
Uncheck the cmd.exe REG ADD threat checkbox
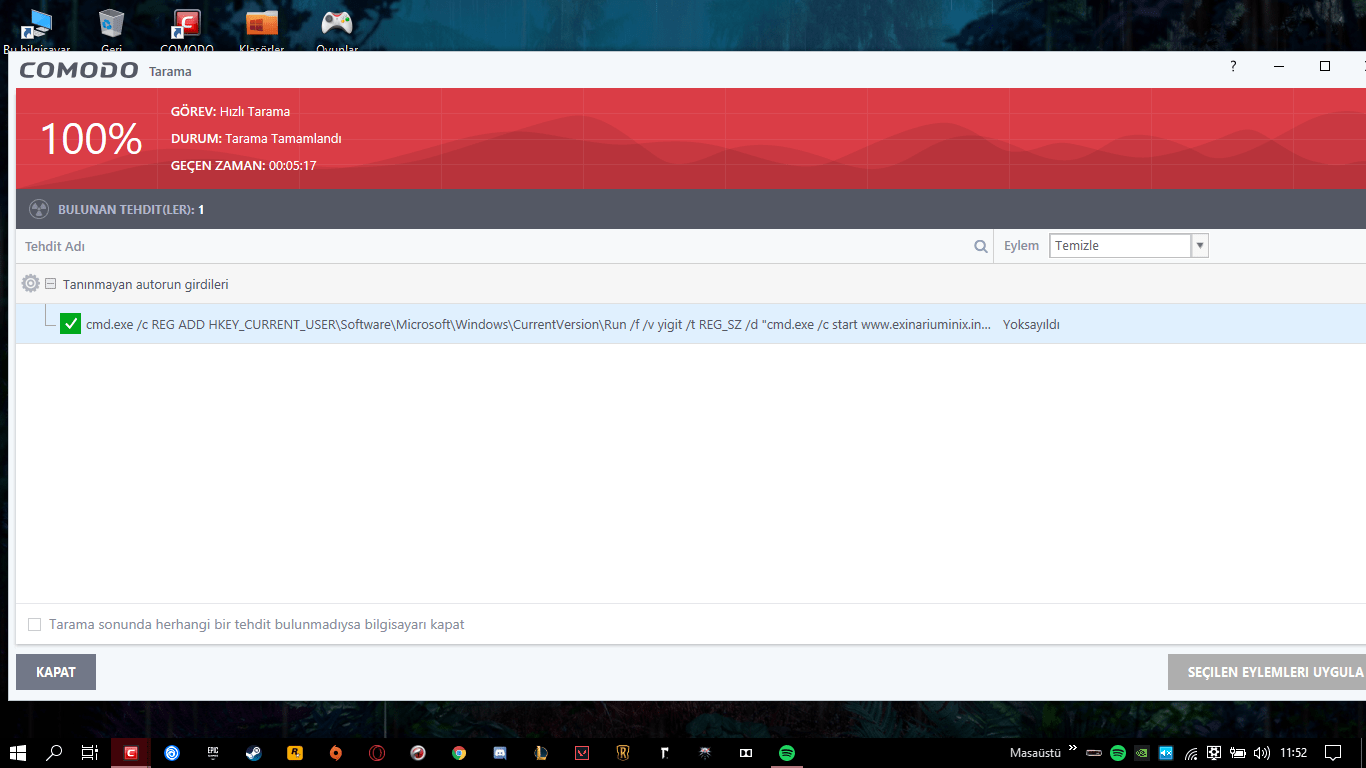70,324
